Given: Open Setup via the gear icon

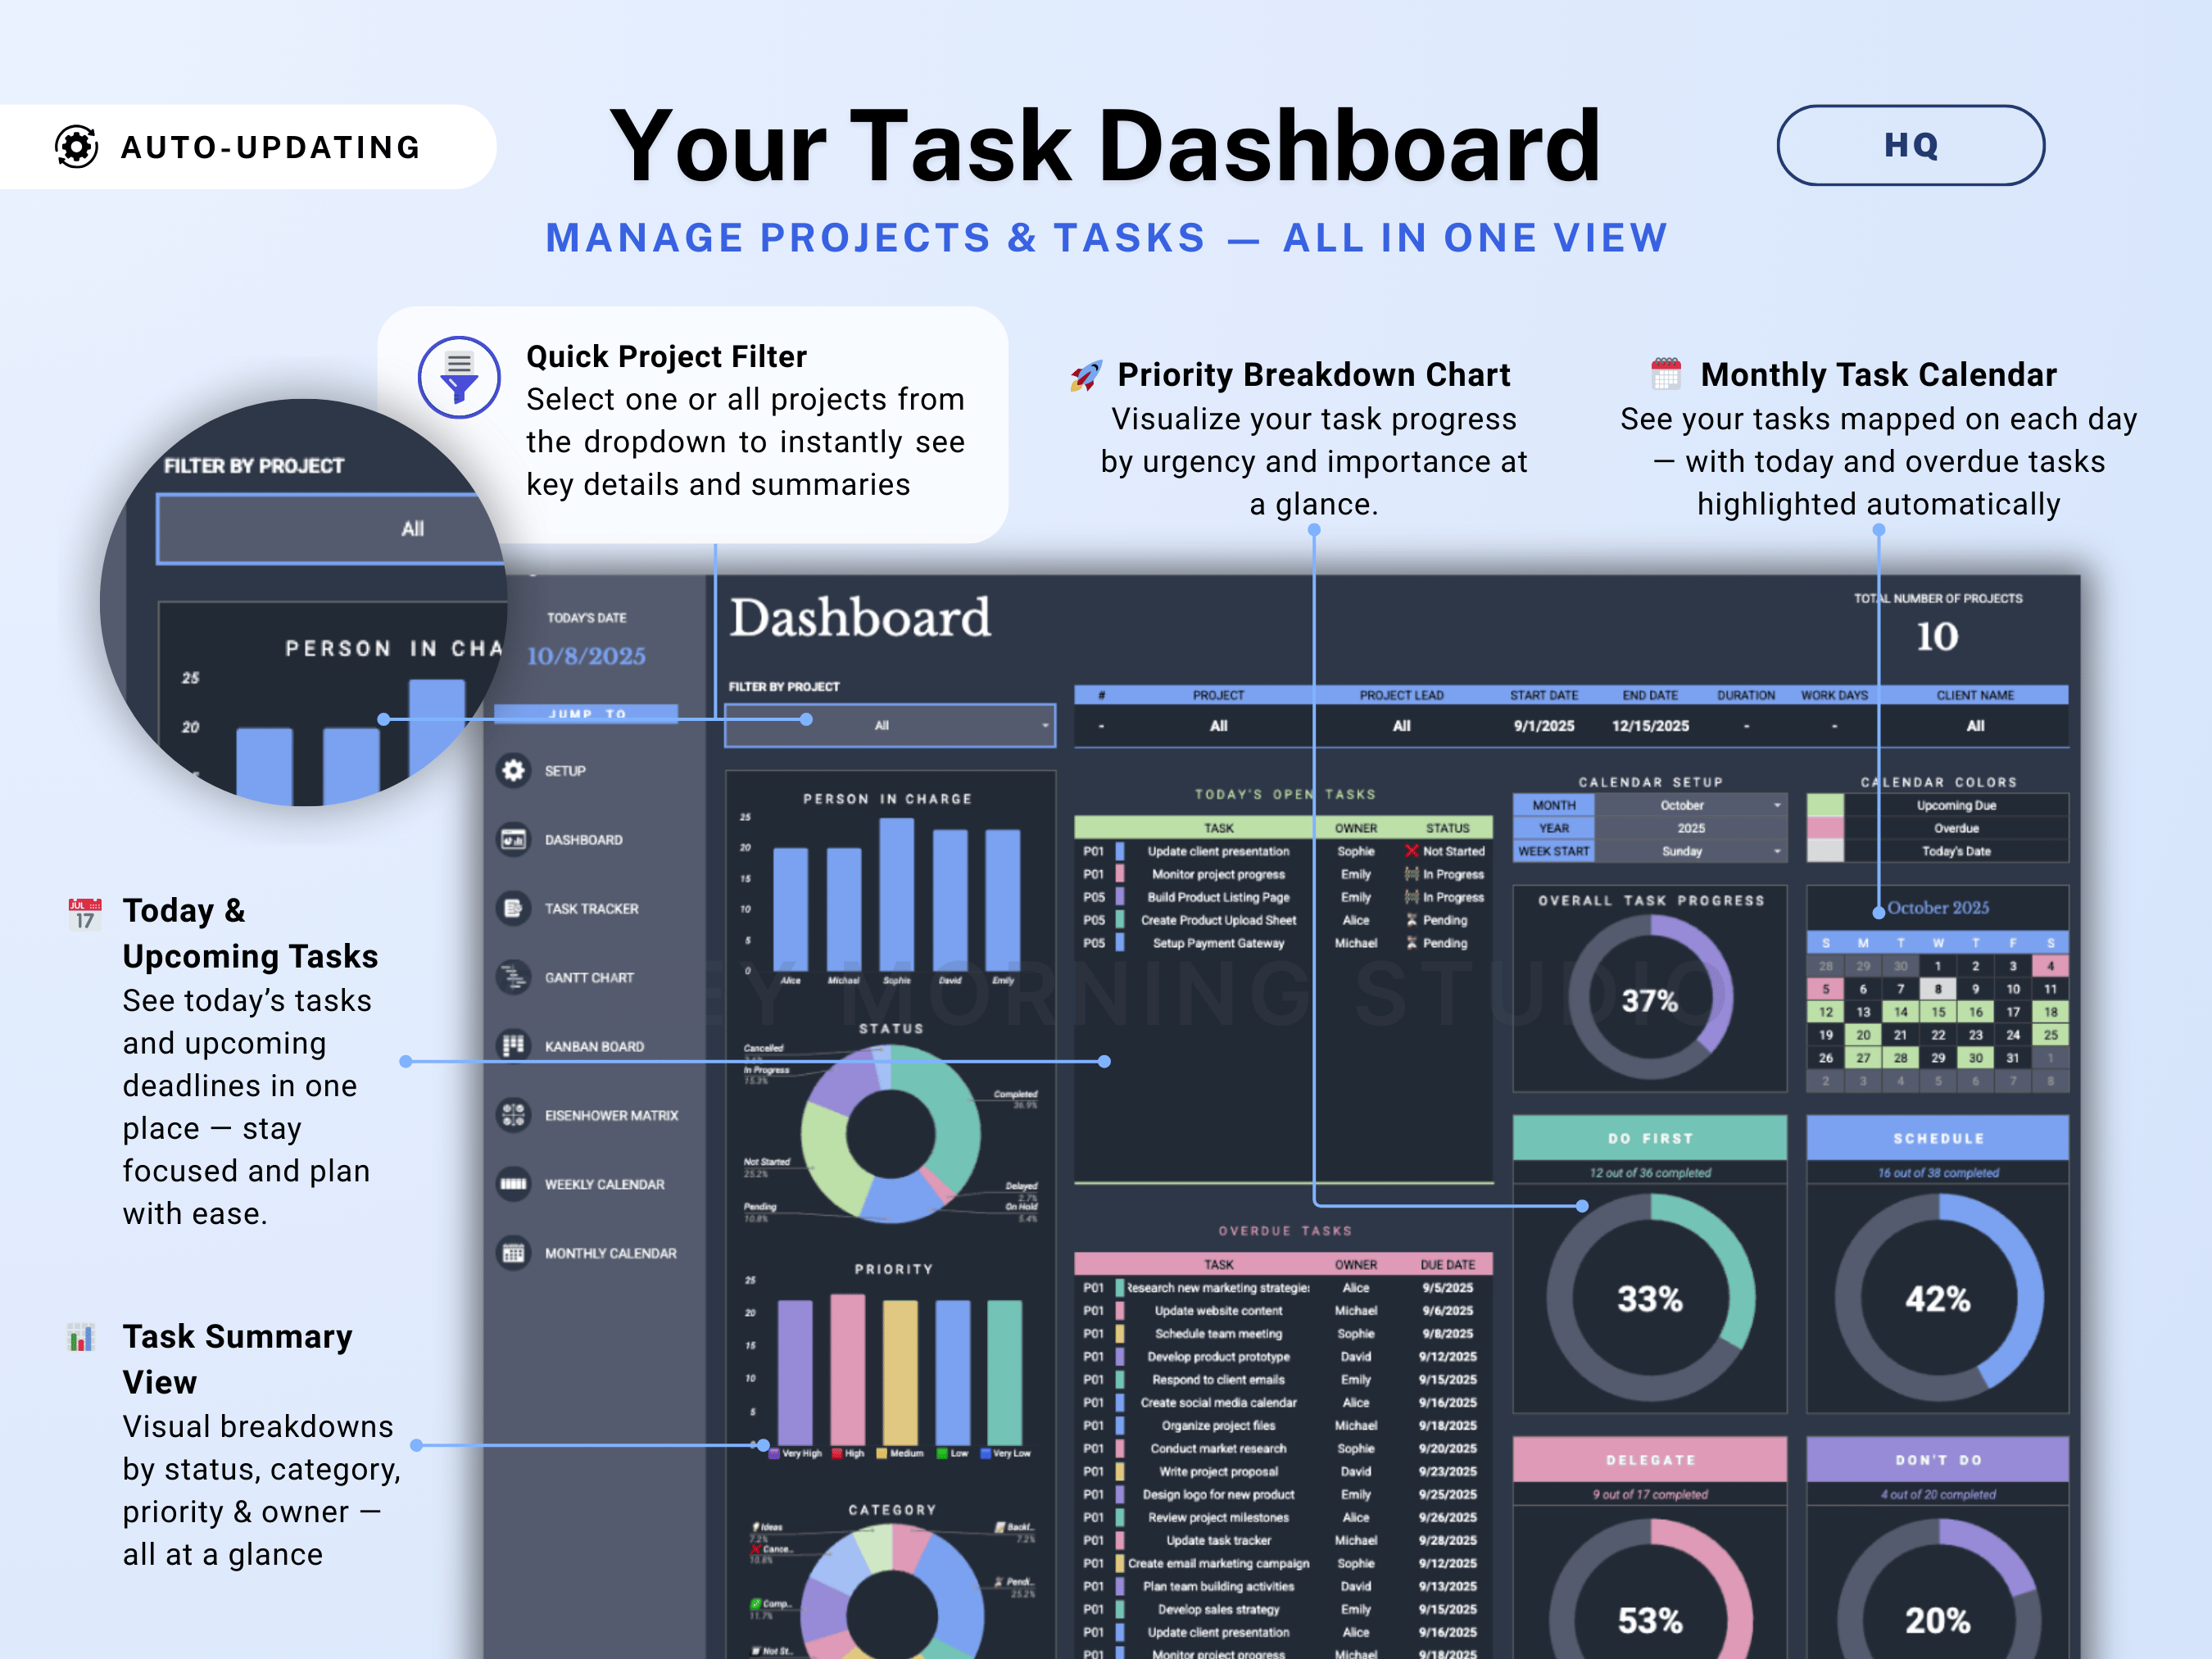Looking at the screenshot, I should point(513,771).
